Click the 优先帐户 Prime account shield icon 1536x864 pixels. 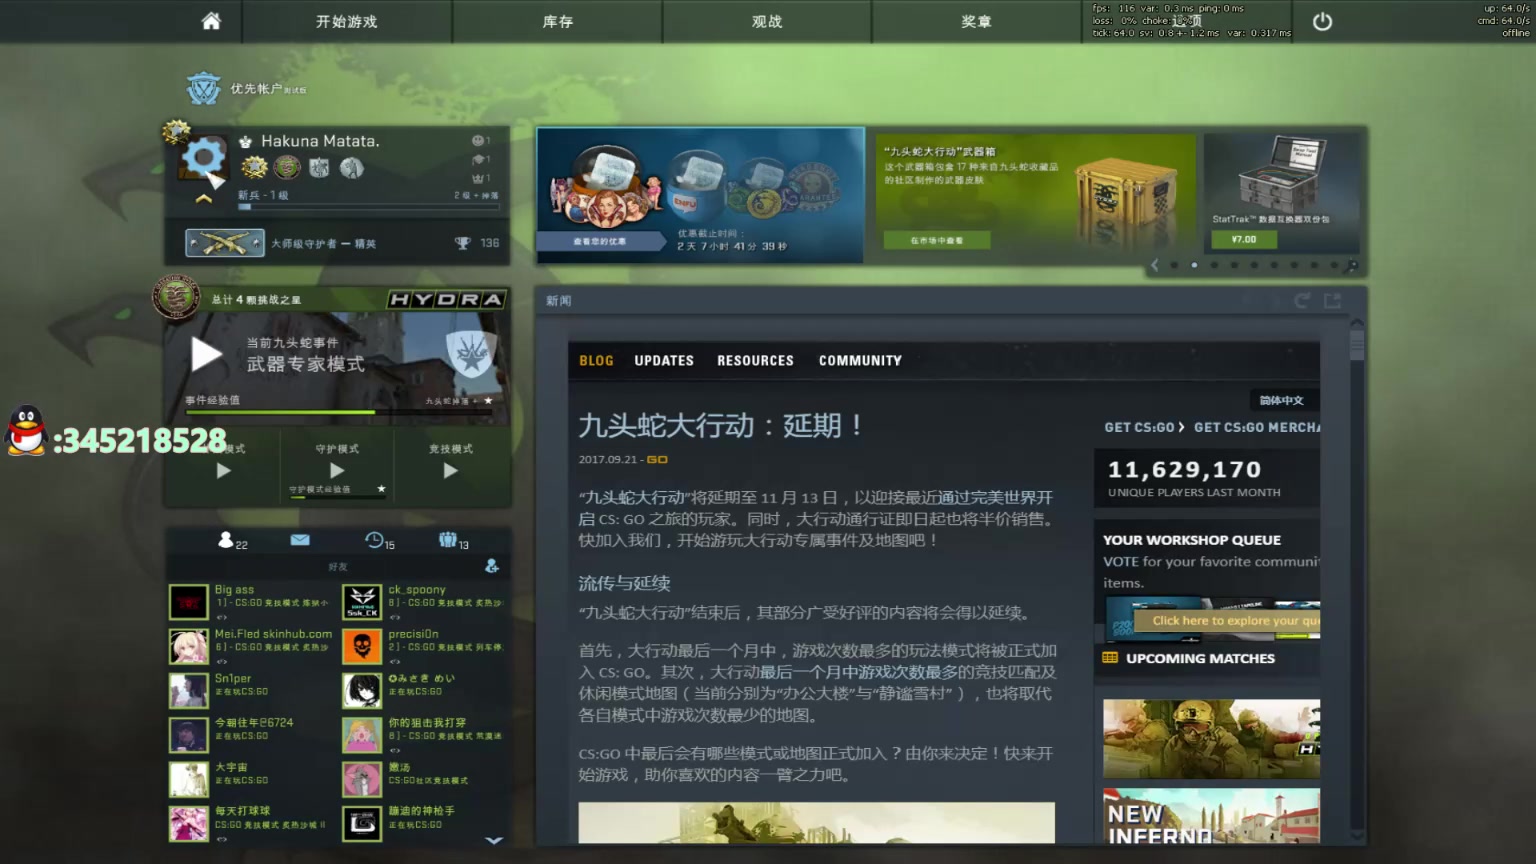204,89
